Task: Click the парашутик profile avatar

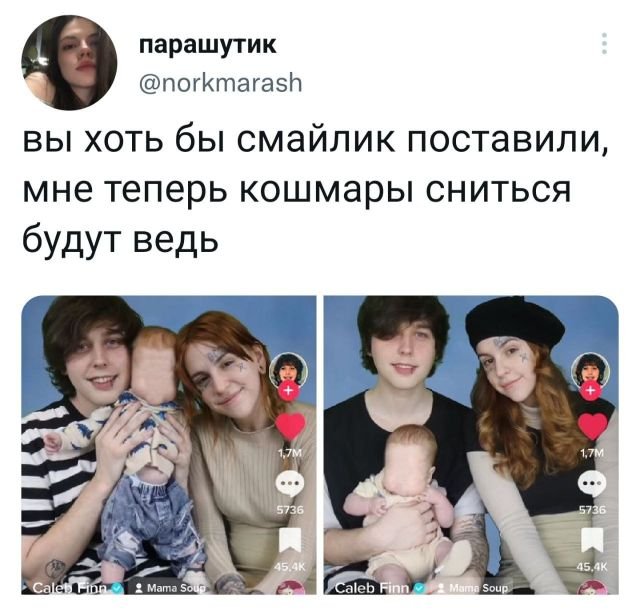Action: coord(69,63)
